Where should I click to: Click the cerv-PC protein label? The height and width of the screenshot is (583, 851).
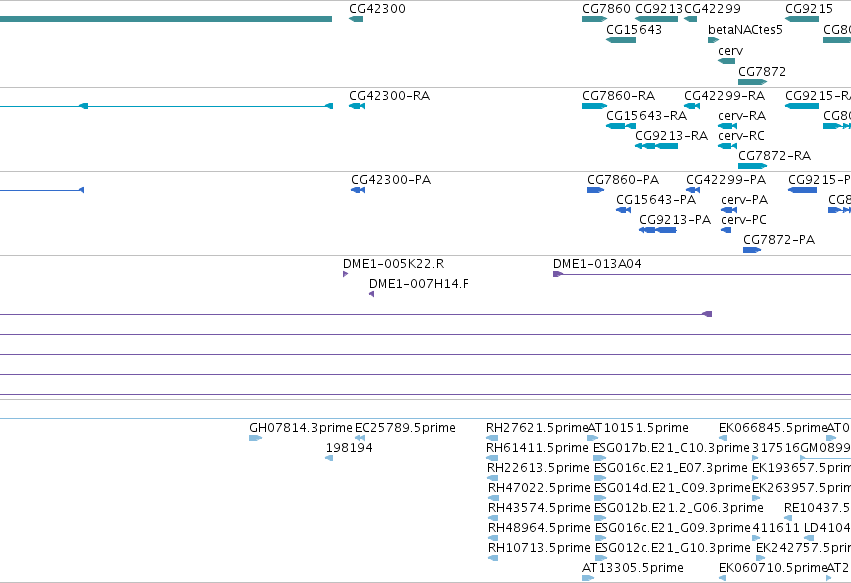(x=744, y=220)
